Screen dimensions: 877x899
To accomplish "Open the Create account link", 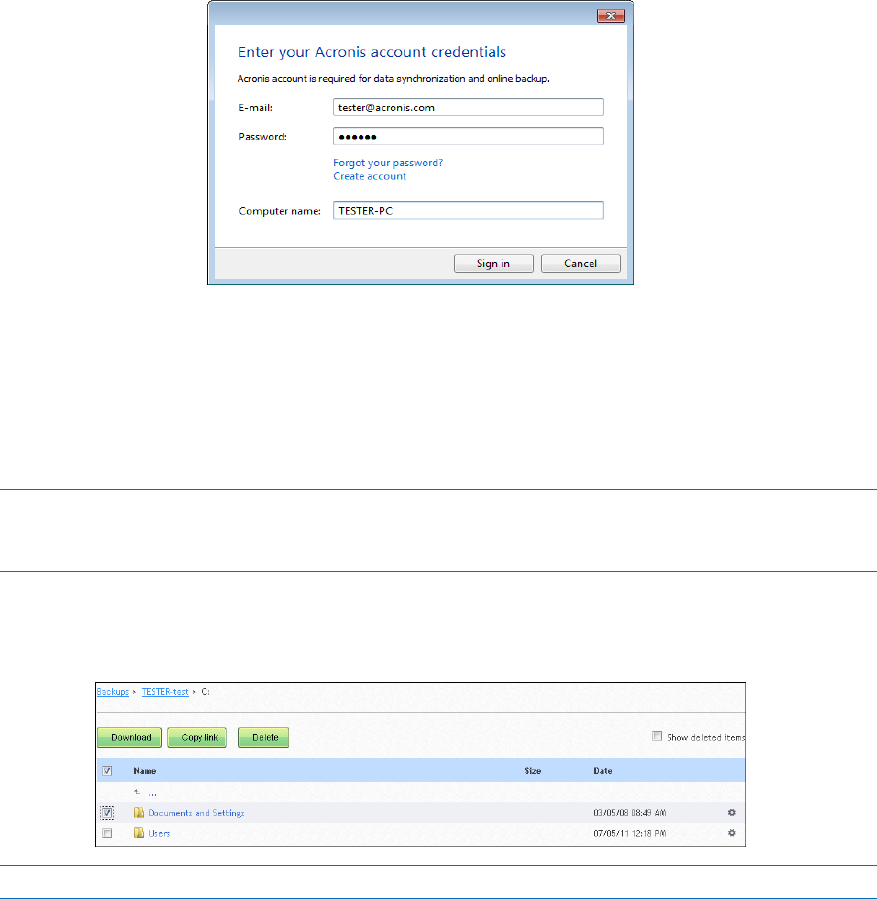I will [x=370, y=177].
